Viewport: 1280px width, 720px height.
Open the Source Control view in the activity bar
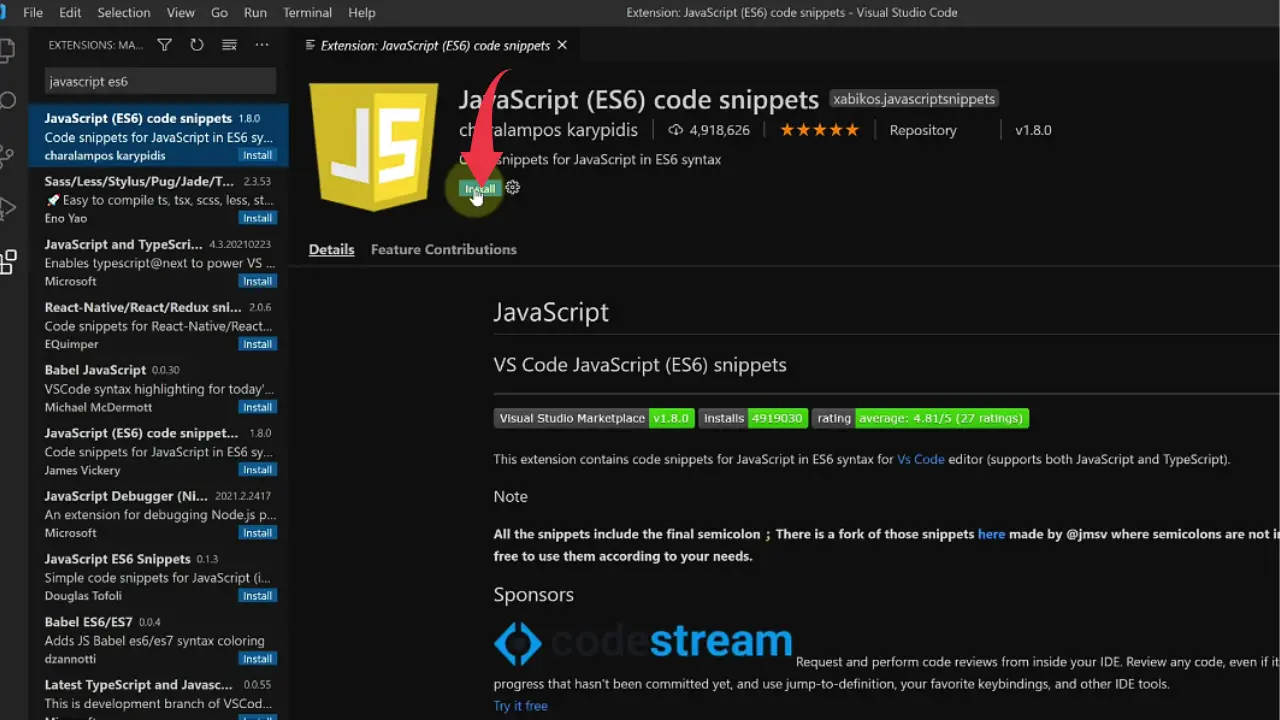pyautogui.click(x=7, y=155)
